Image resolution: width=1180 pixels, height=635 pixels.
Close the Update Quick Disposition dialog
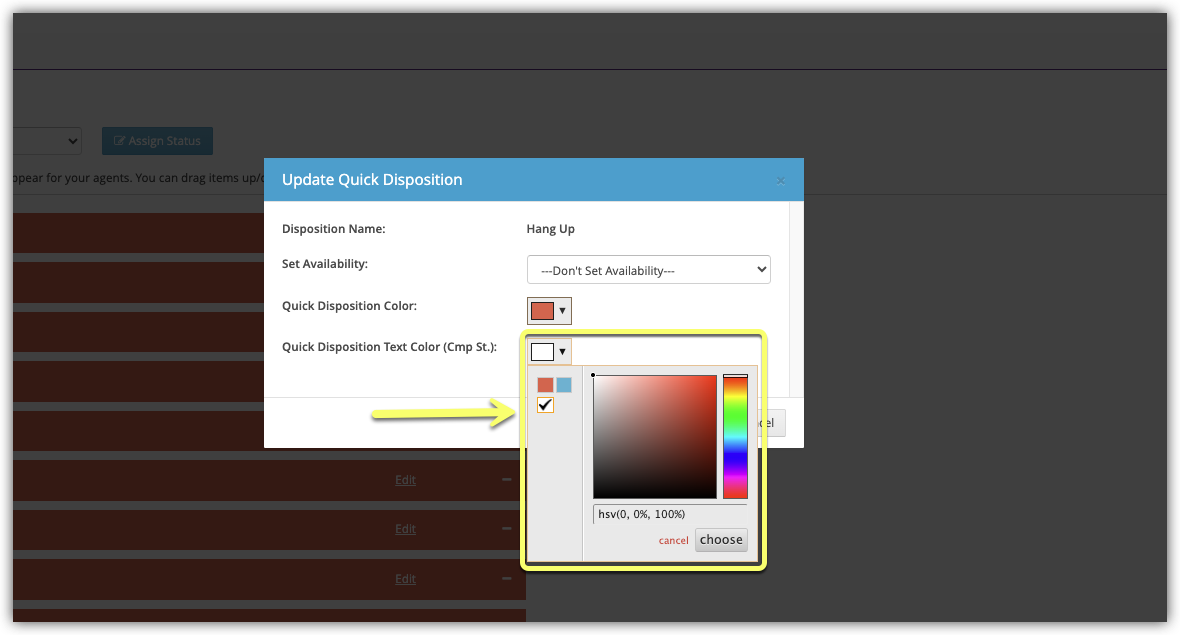click(780, 181)
